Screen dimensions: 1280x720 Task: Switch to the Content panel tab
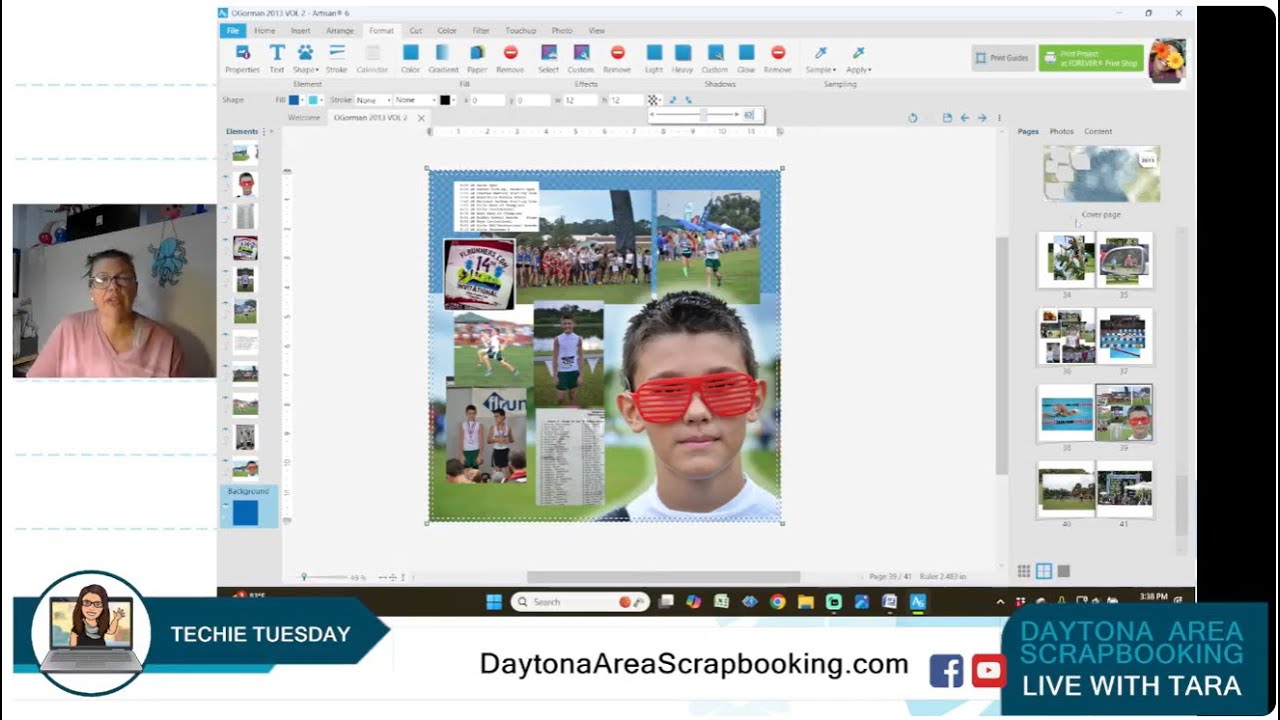pos(1098,131)
